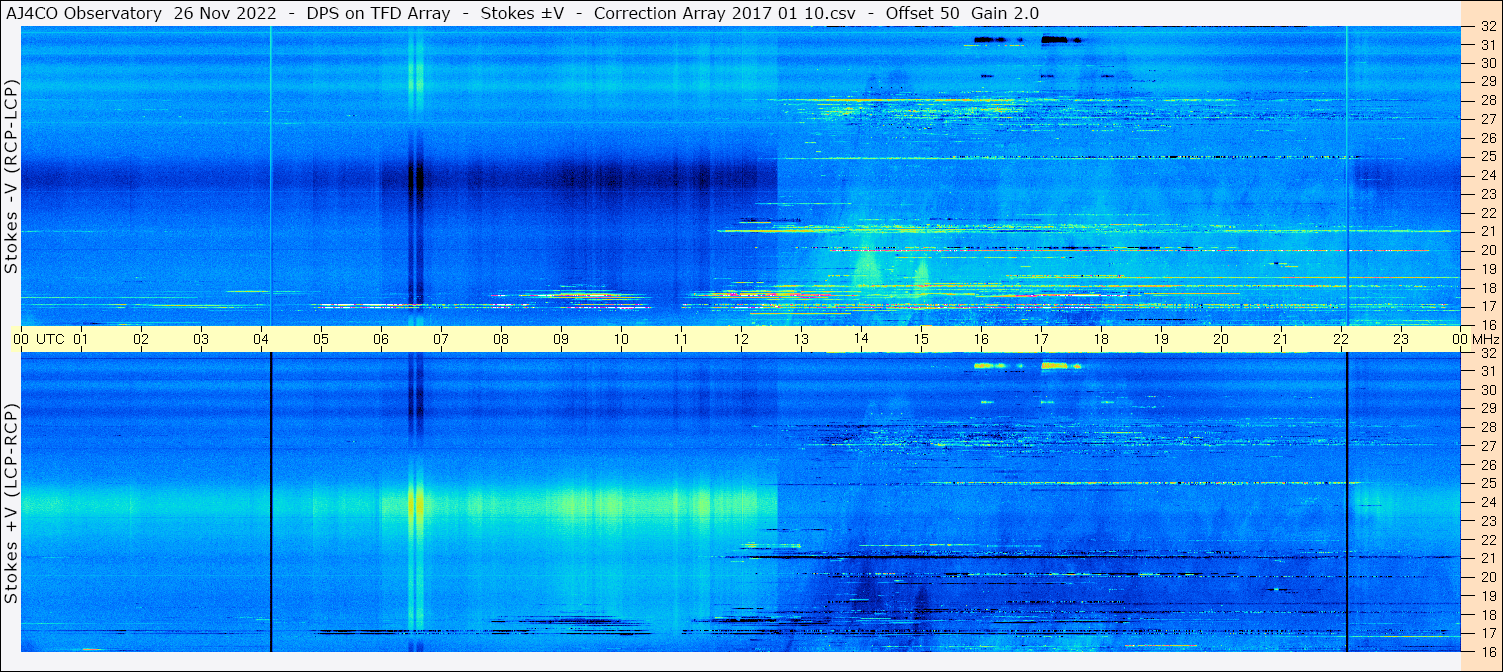Click the 13 hour tick on the time axis
This screenshot has width=1503, height=672.
click(x=801, y=339)
